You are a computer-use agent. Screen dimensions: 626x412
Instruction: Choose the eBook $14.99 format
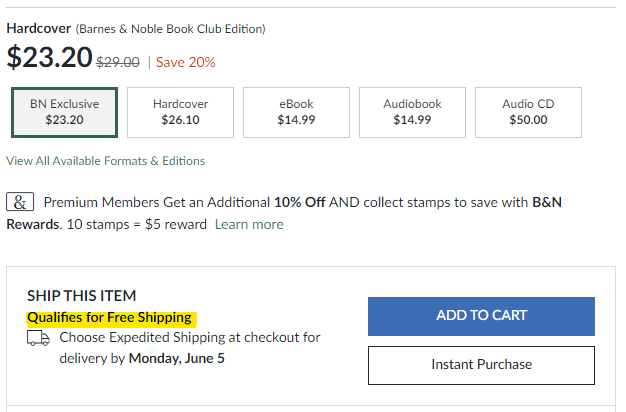pos(296,112)
